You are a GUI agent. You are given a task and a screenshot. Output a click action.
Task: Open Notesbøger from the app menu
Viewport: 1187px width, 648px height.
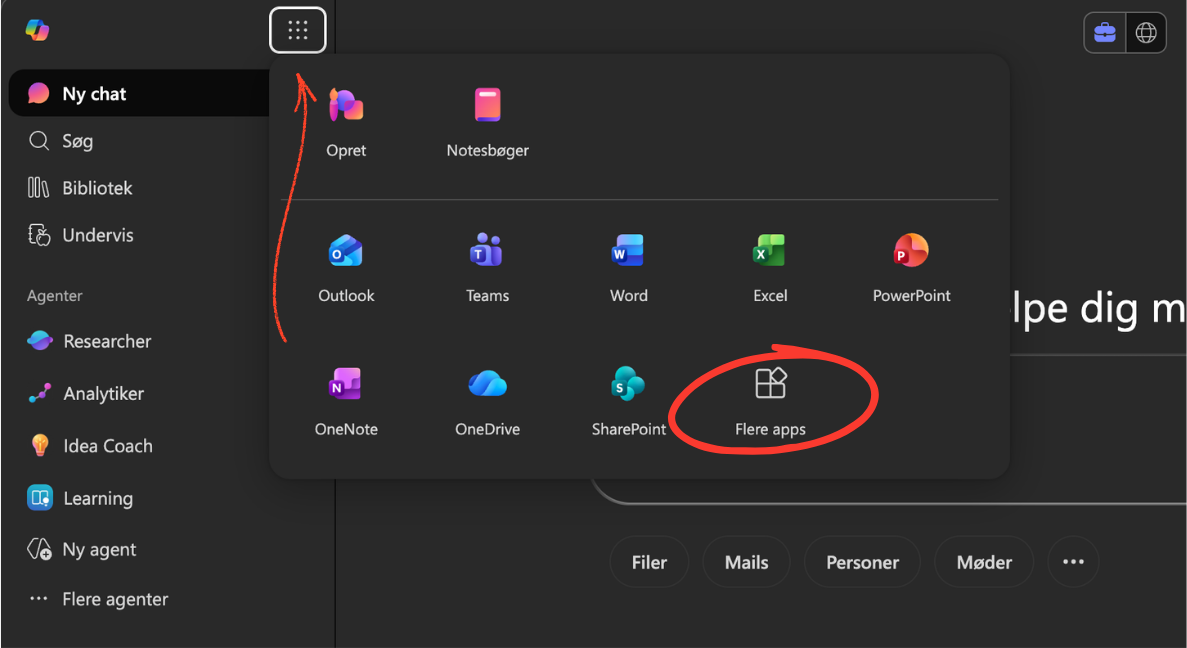pyautogui.click(x=488, y=123)
